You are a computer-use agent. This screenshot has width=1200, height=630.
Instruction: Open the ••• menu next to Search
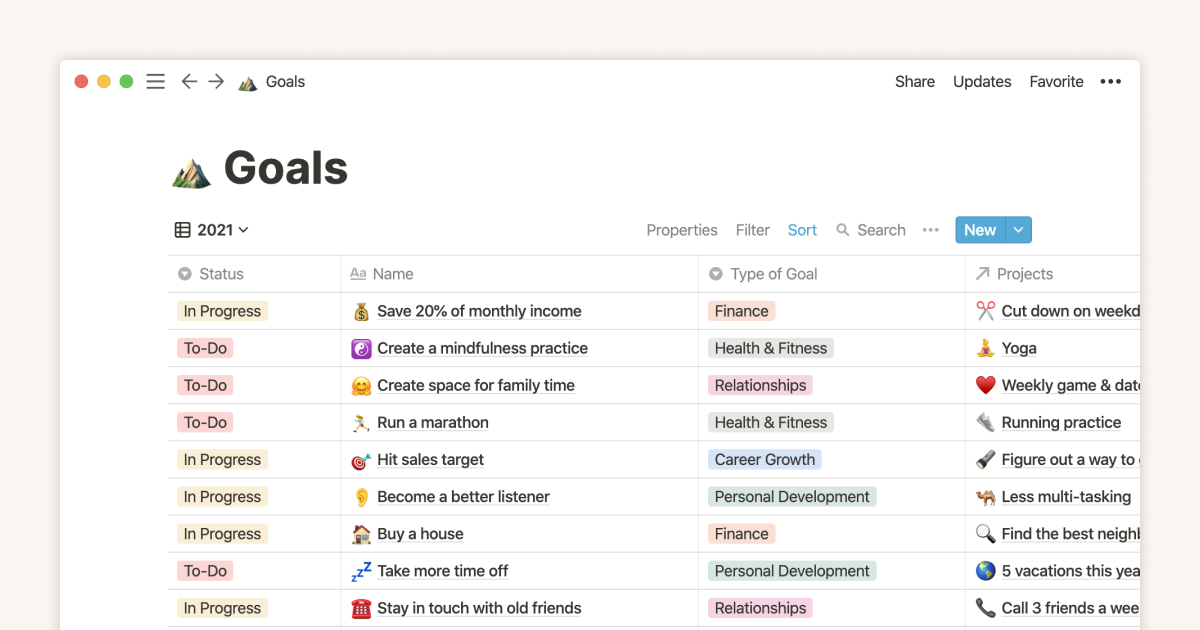[x=930, y=229]
